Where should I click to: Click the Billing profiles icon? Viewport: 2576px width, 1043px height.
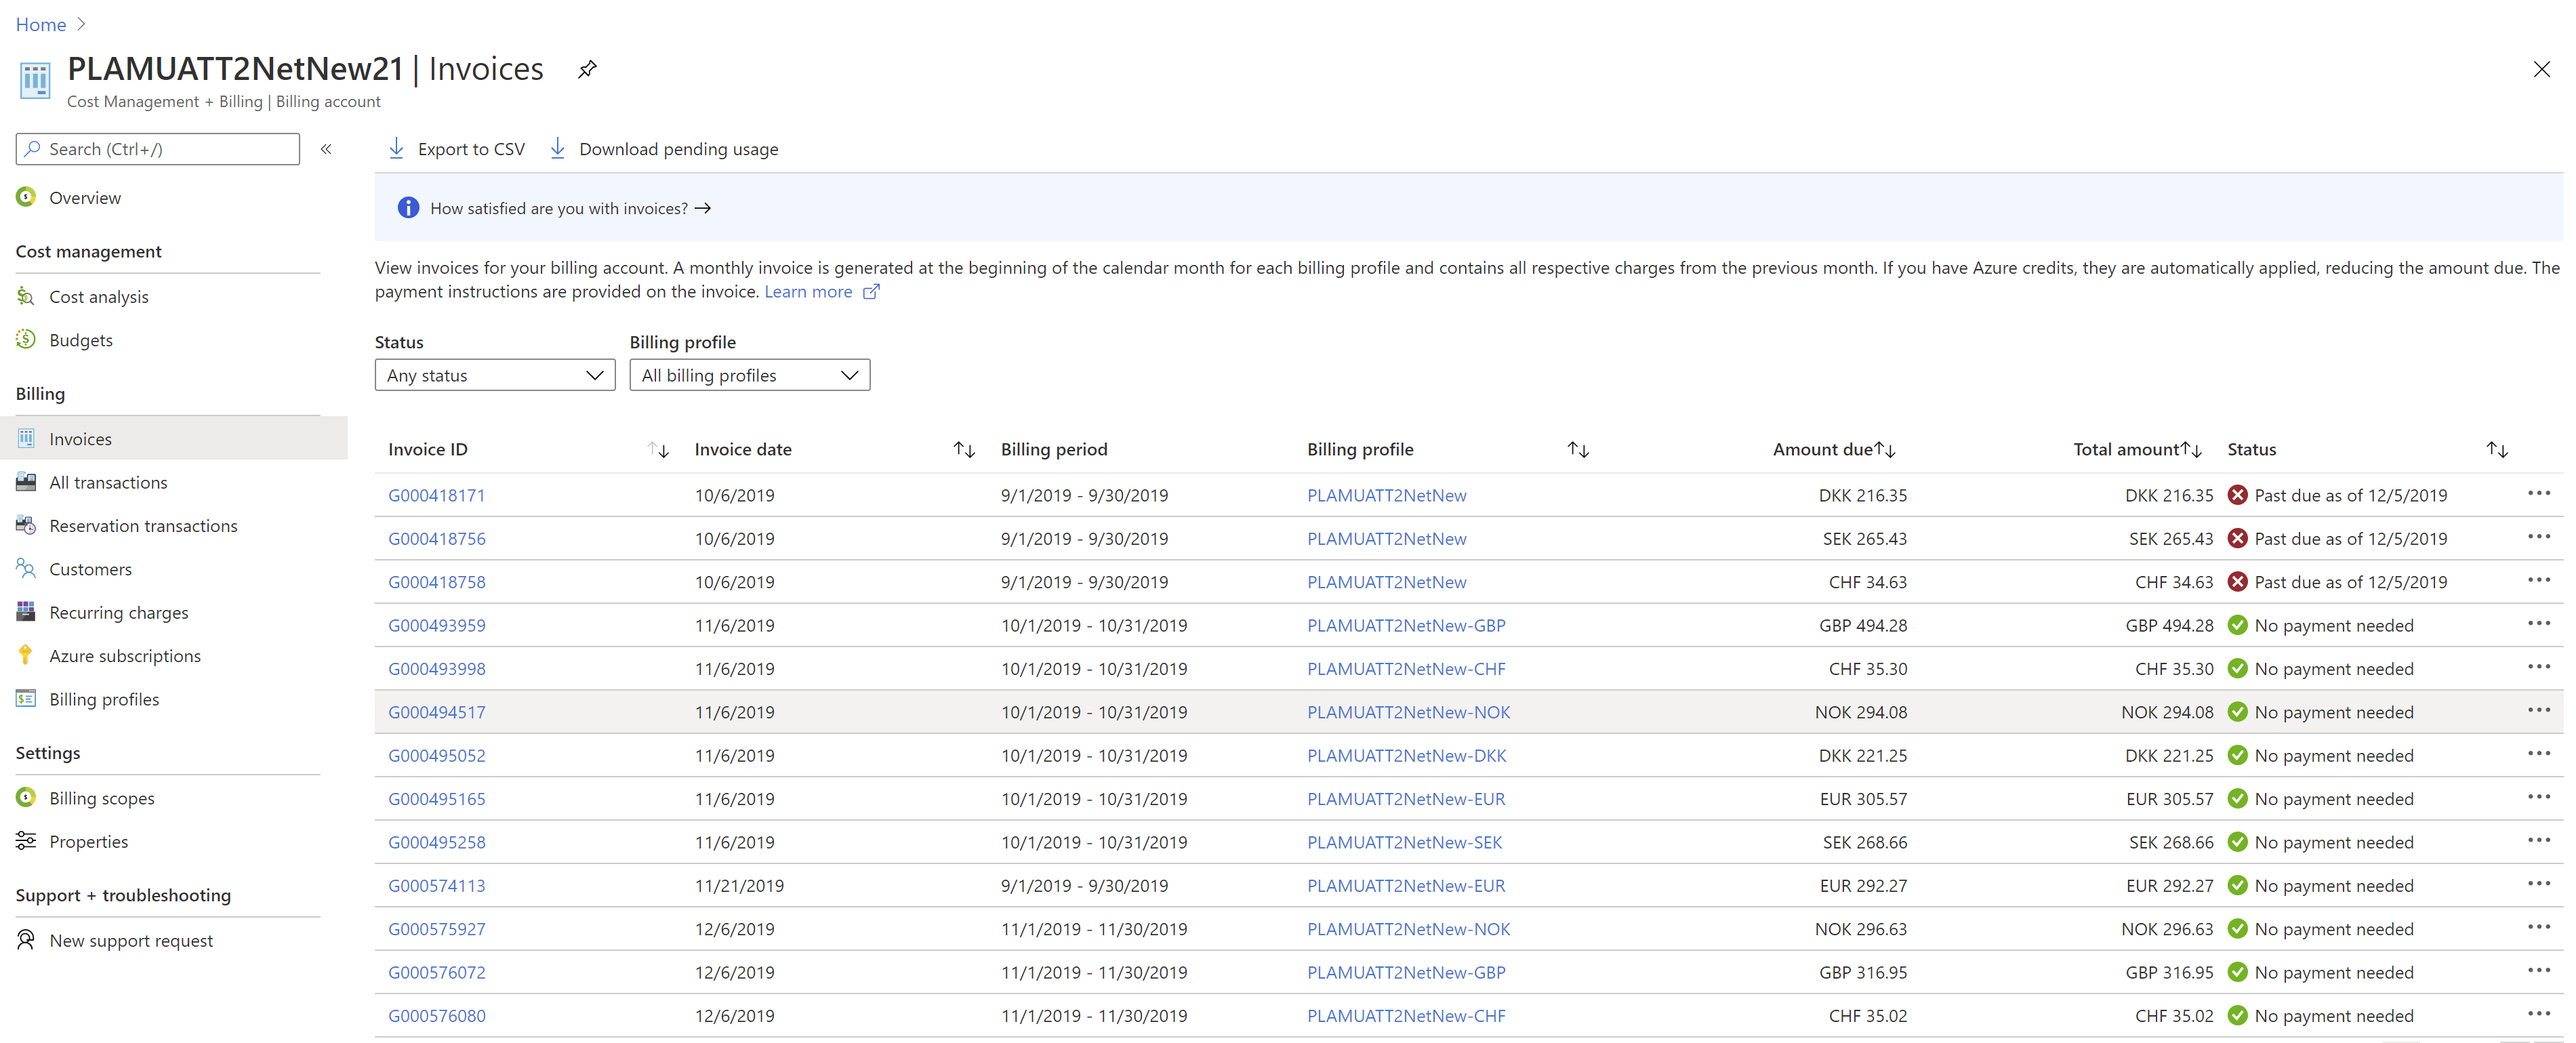26,698
